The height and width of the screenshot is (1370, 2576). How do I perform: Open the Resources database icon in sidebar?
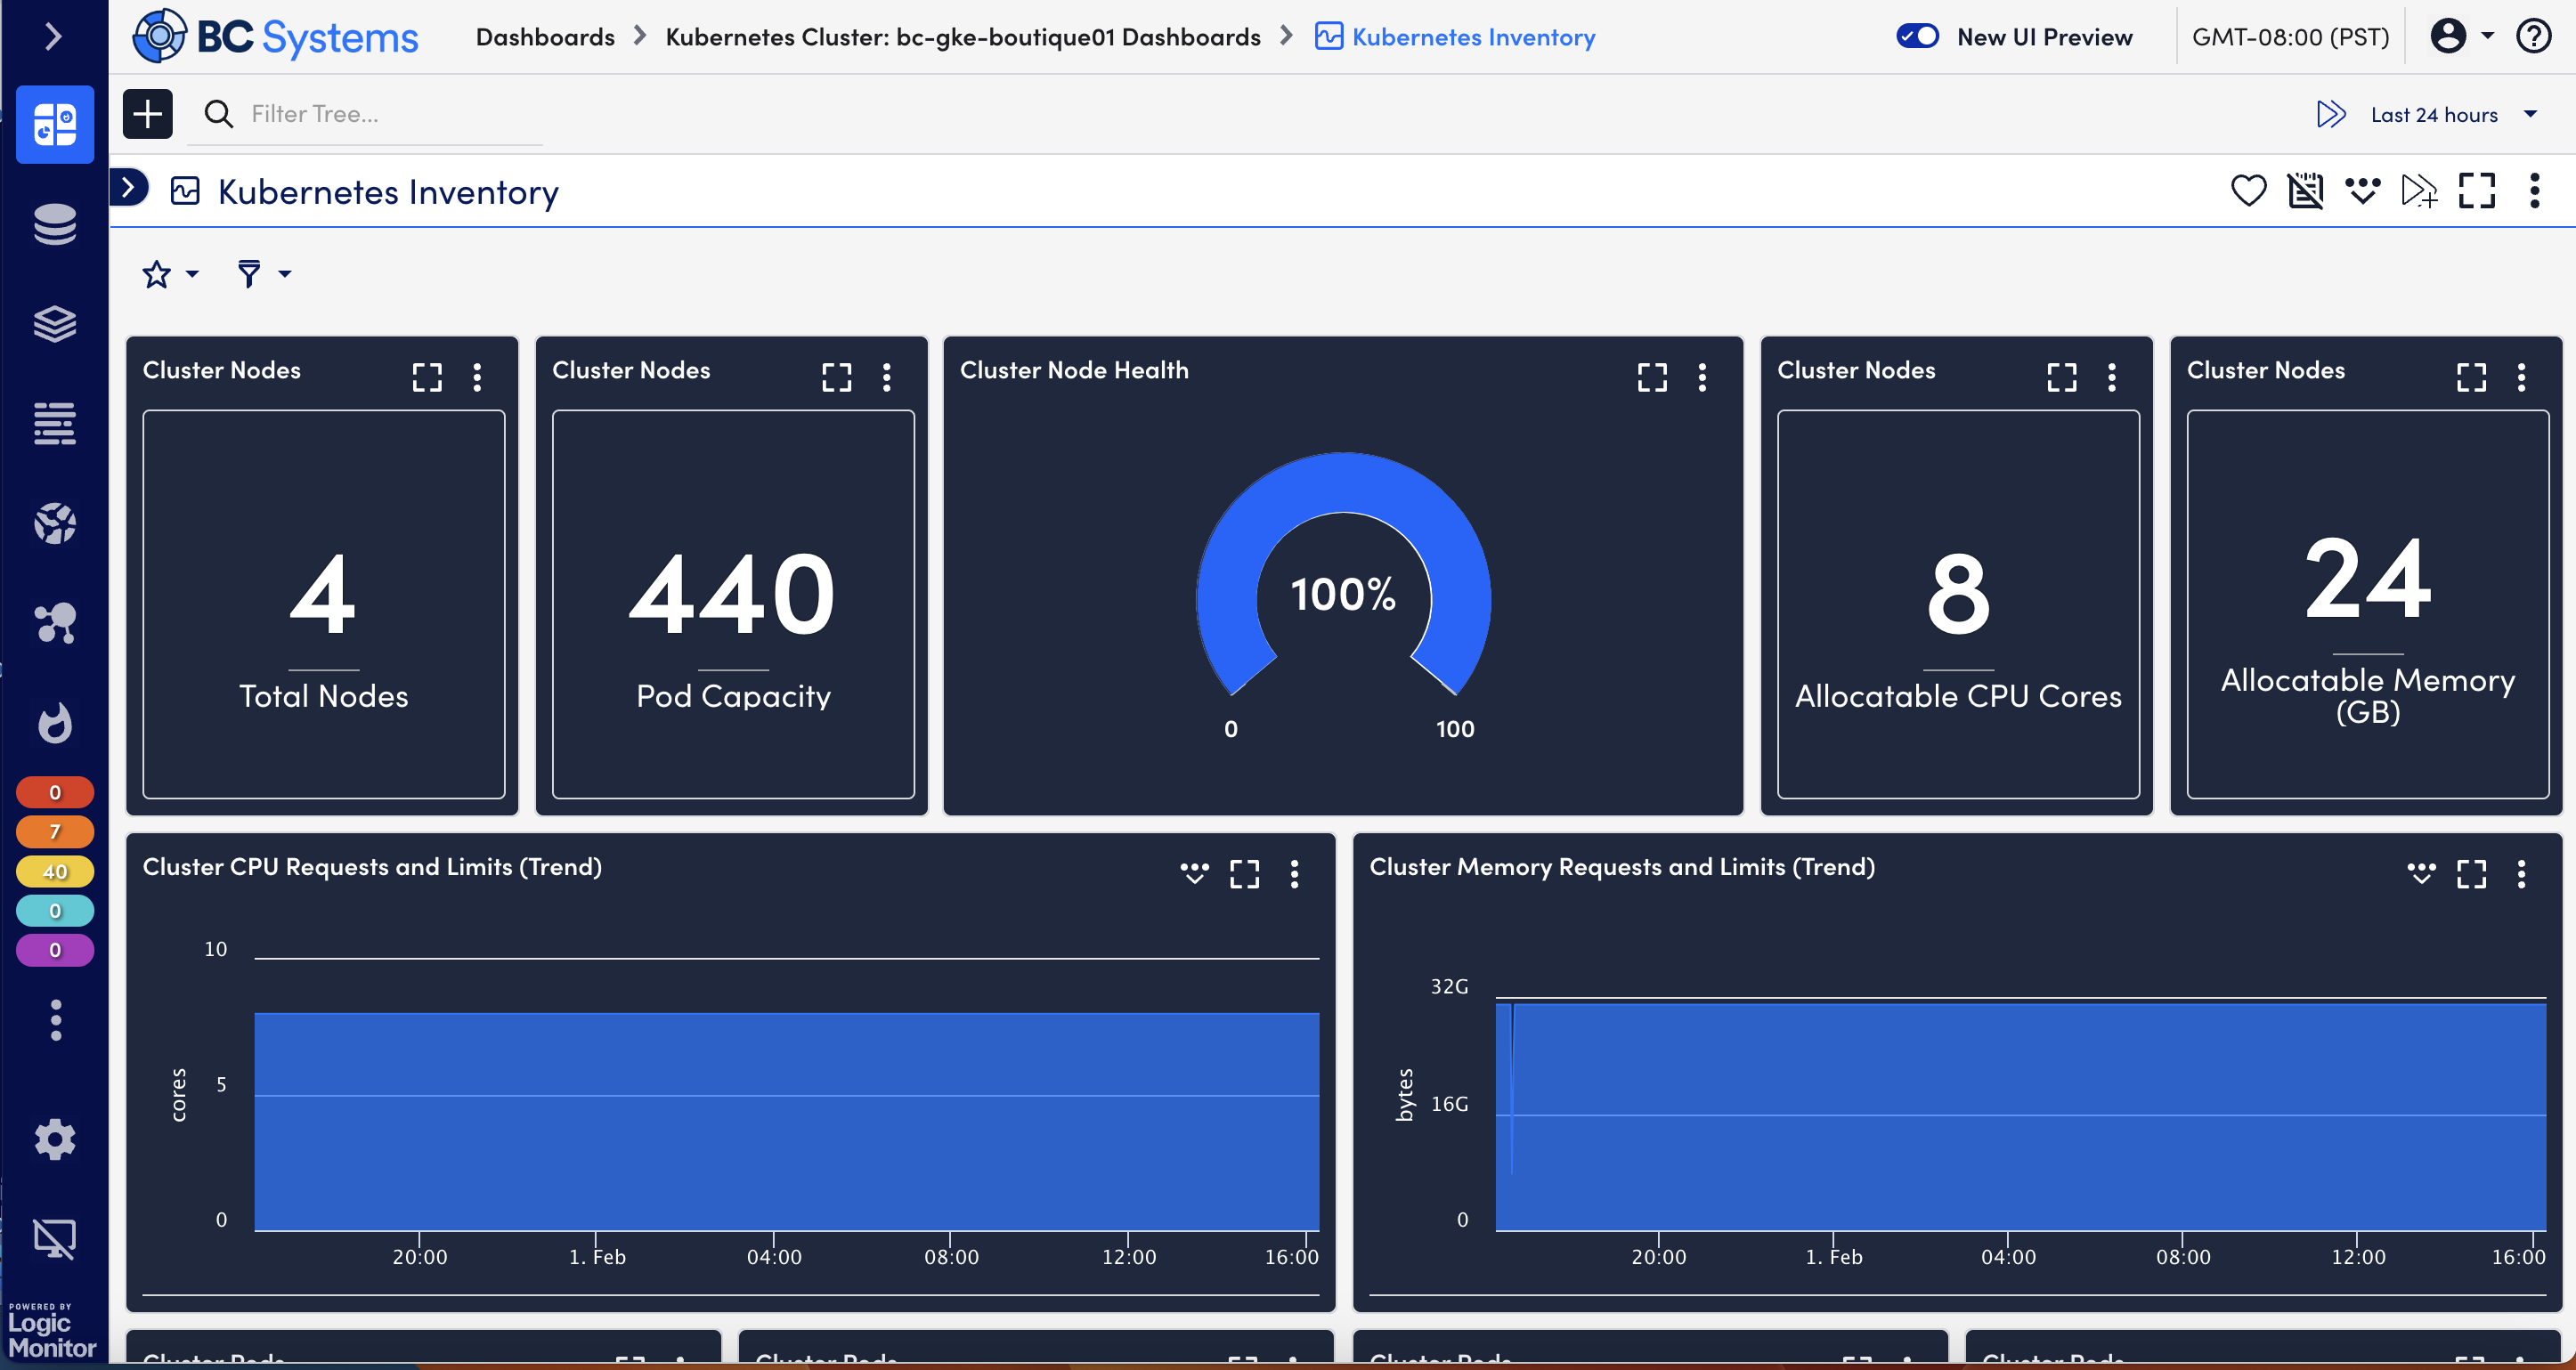pos(55,224)
